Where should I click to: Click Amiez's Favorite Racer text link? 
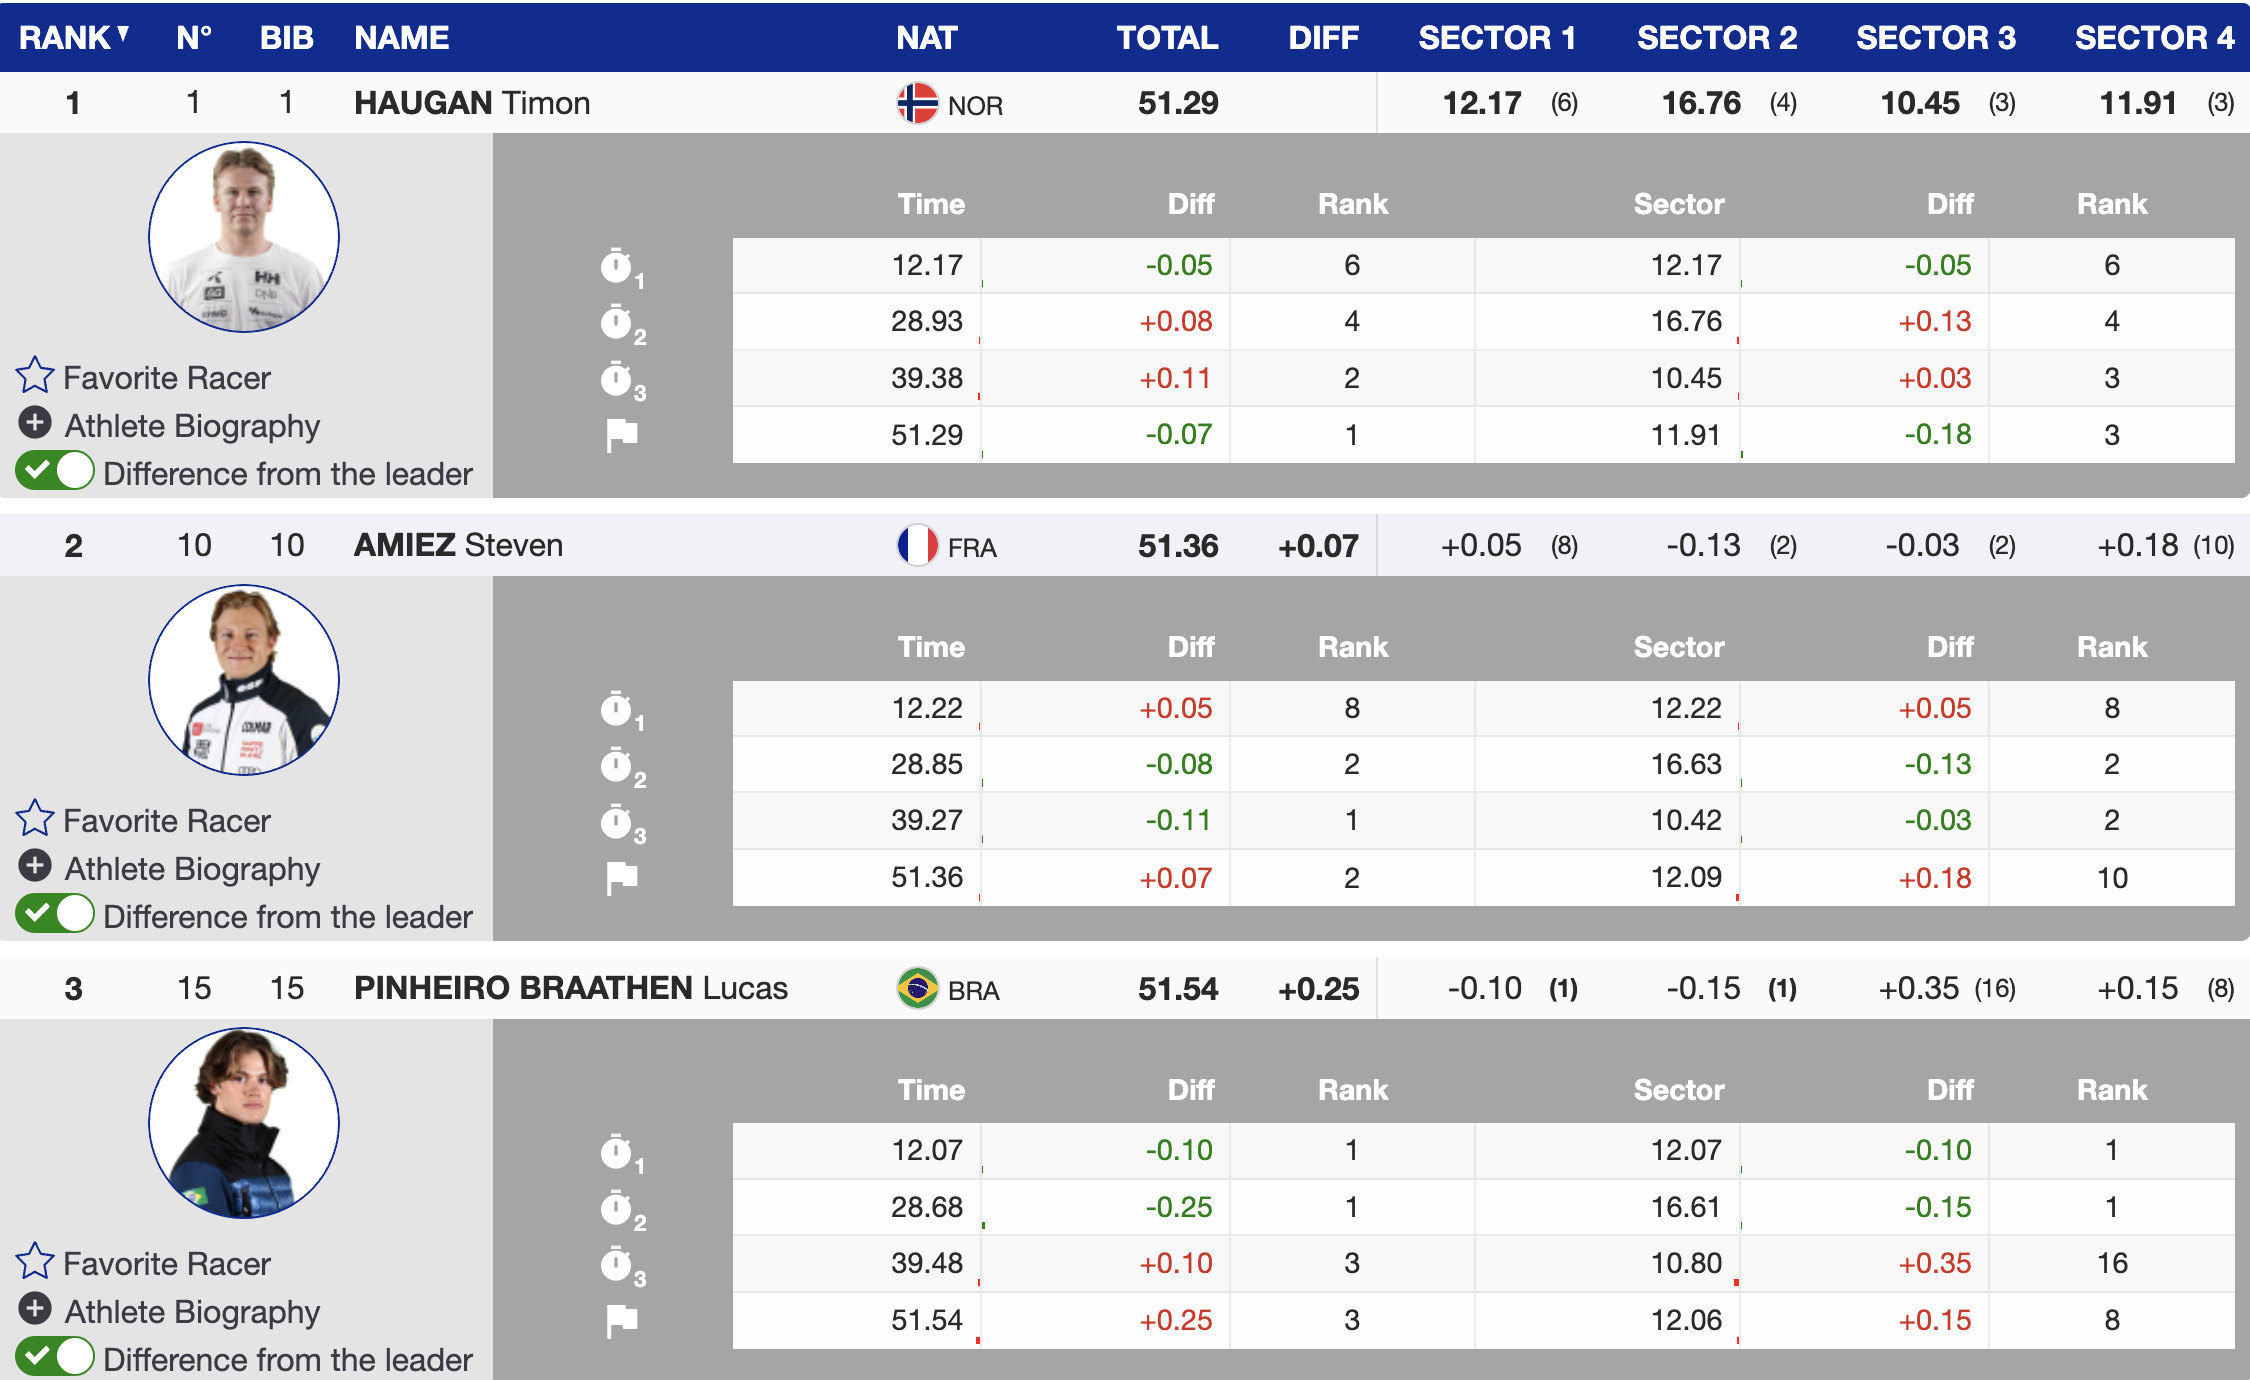point(166,821)
